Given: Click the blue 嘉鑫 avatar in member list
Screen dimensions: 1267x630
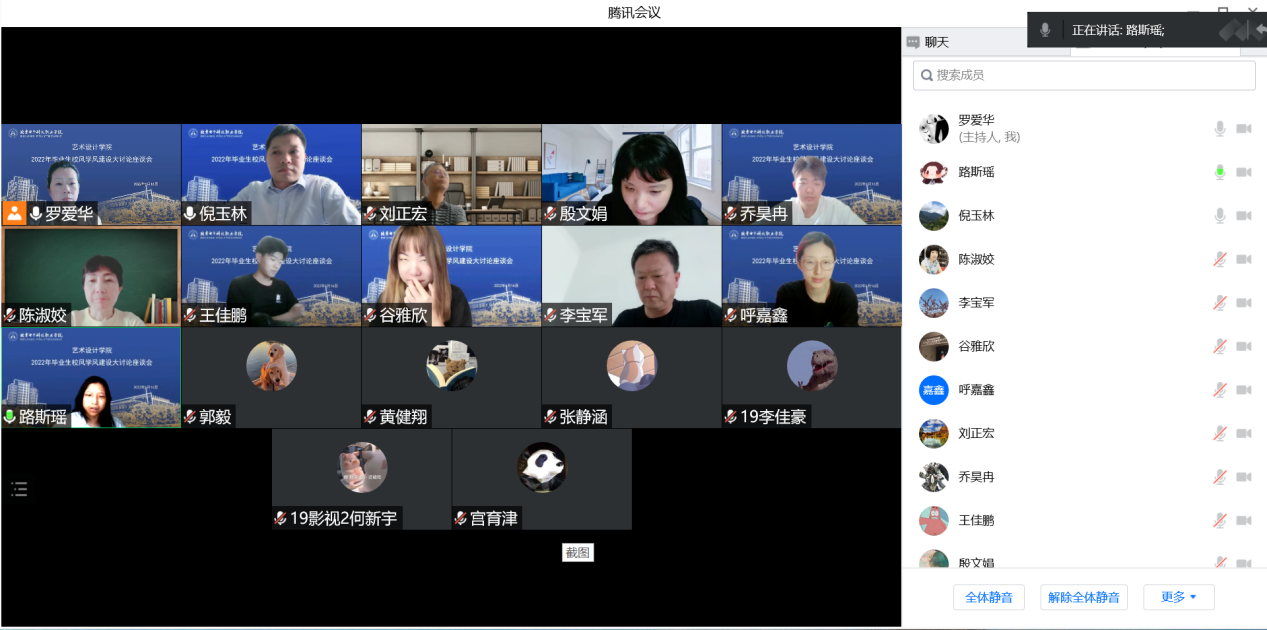Looking at the screenshot, I should pyautogui.click(x=933, y=389).
